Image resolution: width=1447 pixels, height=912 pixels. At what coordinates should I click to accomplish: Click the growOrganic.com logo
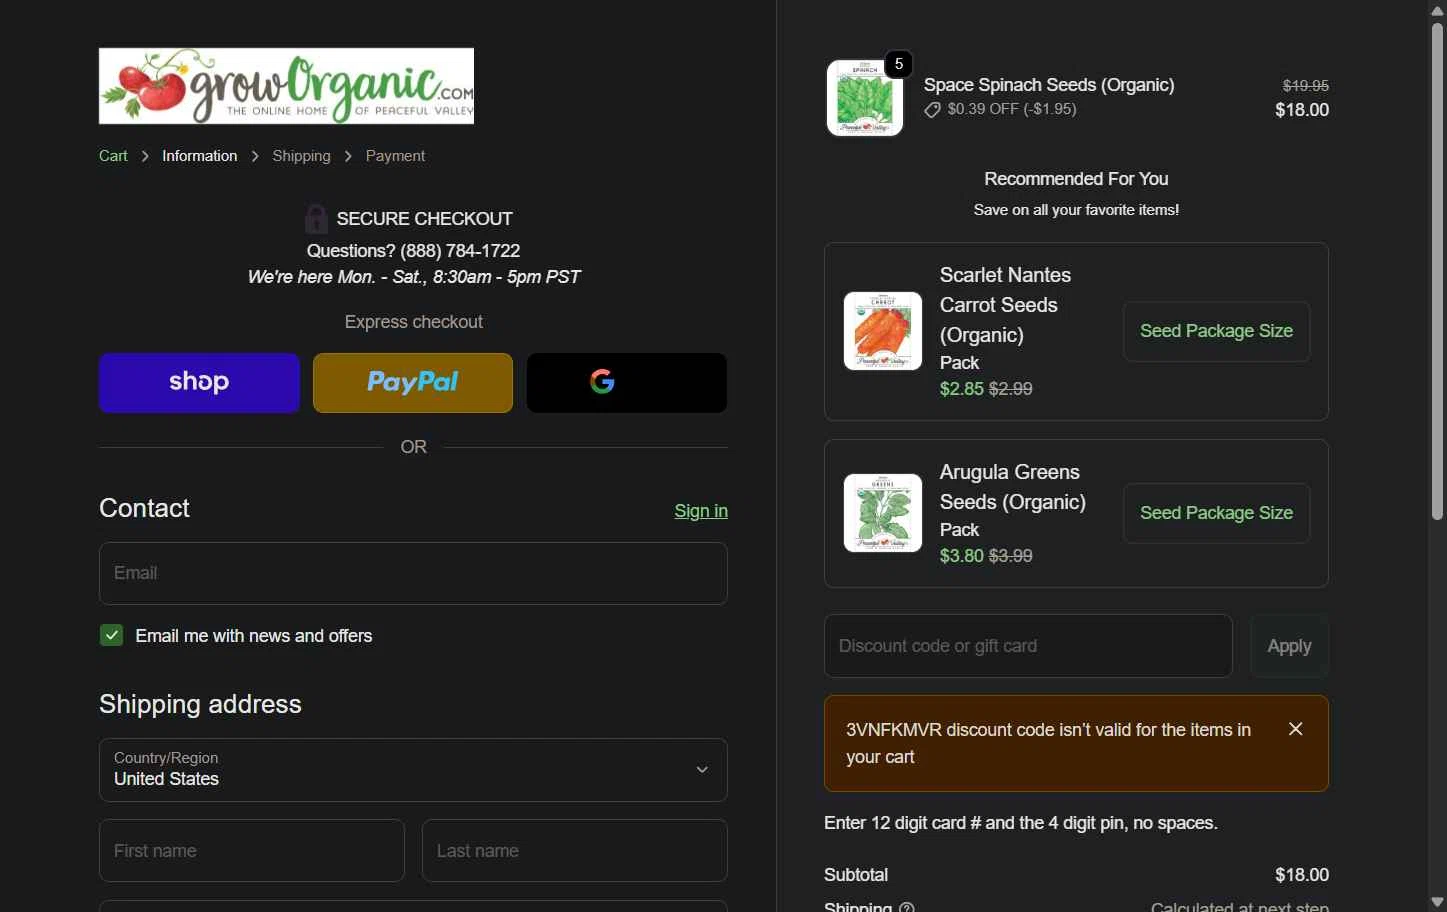click(286, 86)
